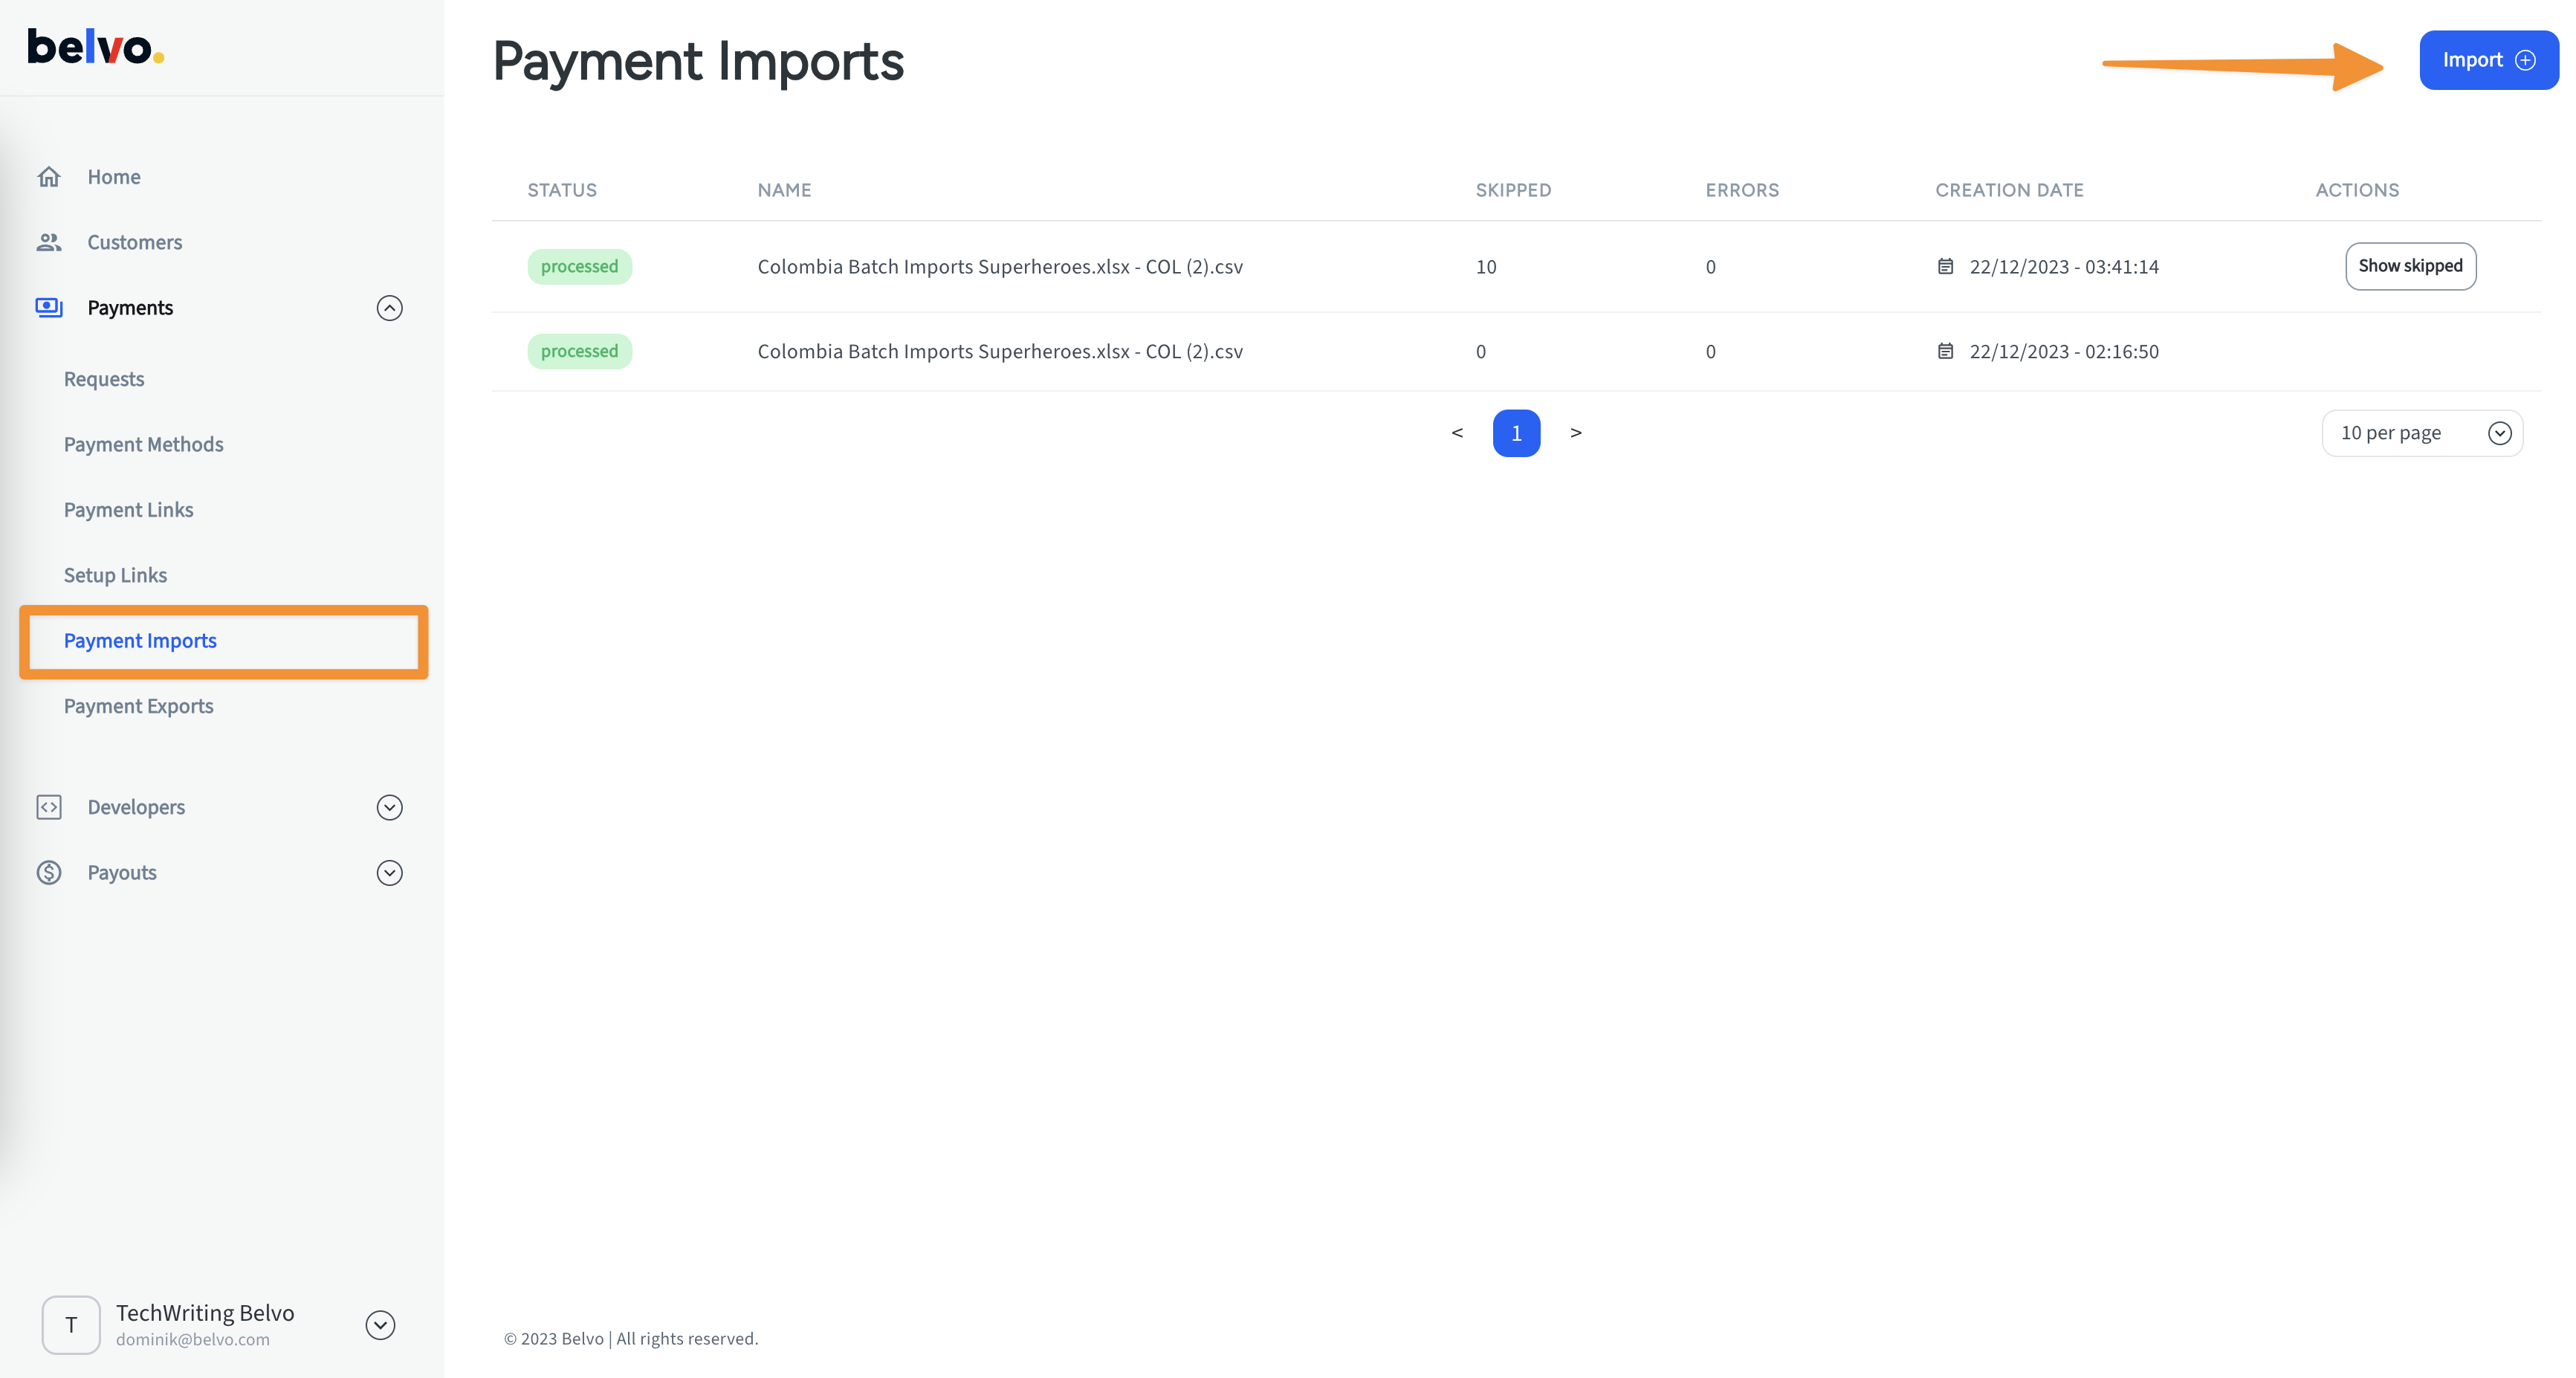The image size is (2576, 1378).
Task: Click the Import button
Action: [2489, 60]
